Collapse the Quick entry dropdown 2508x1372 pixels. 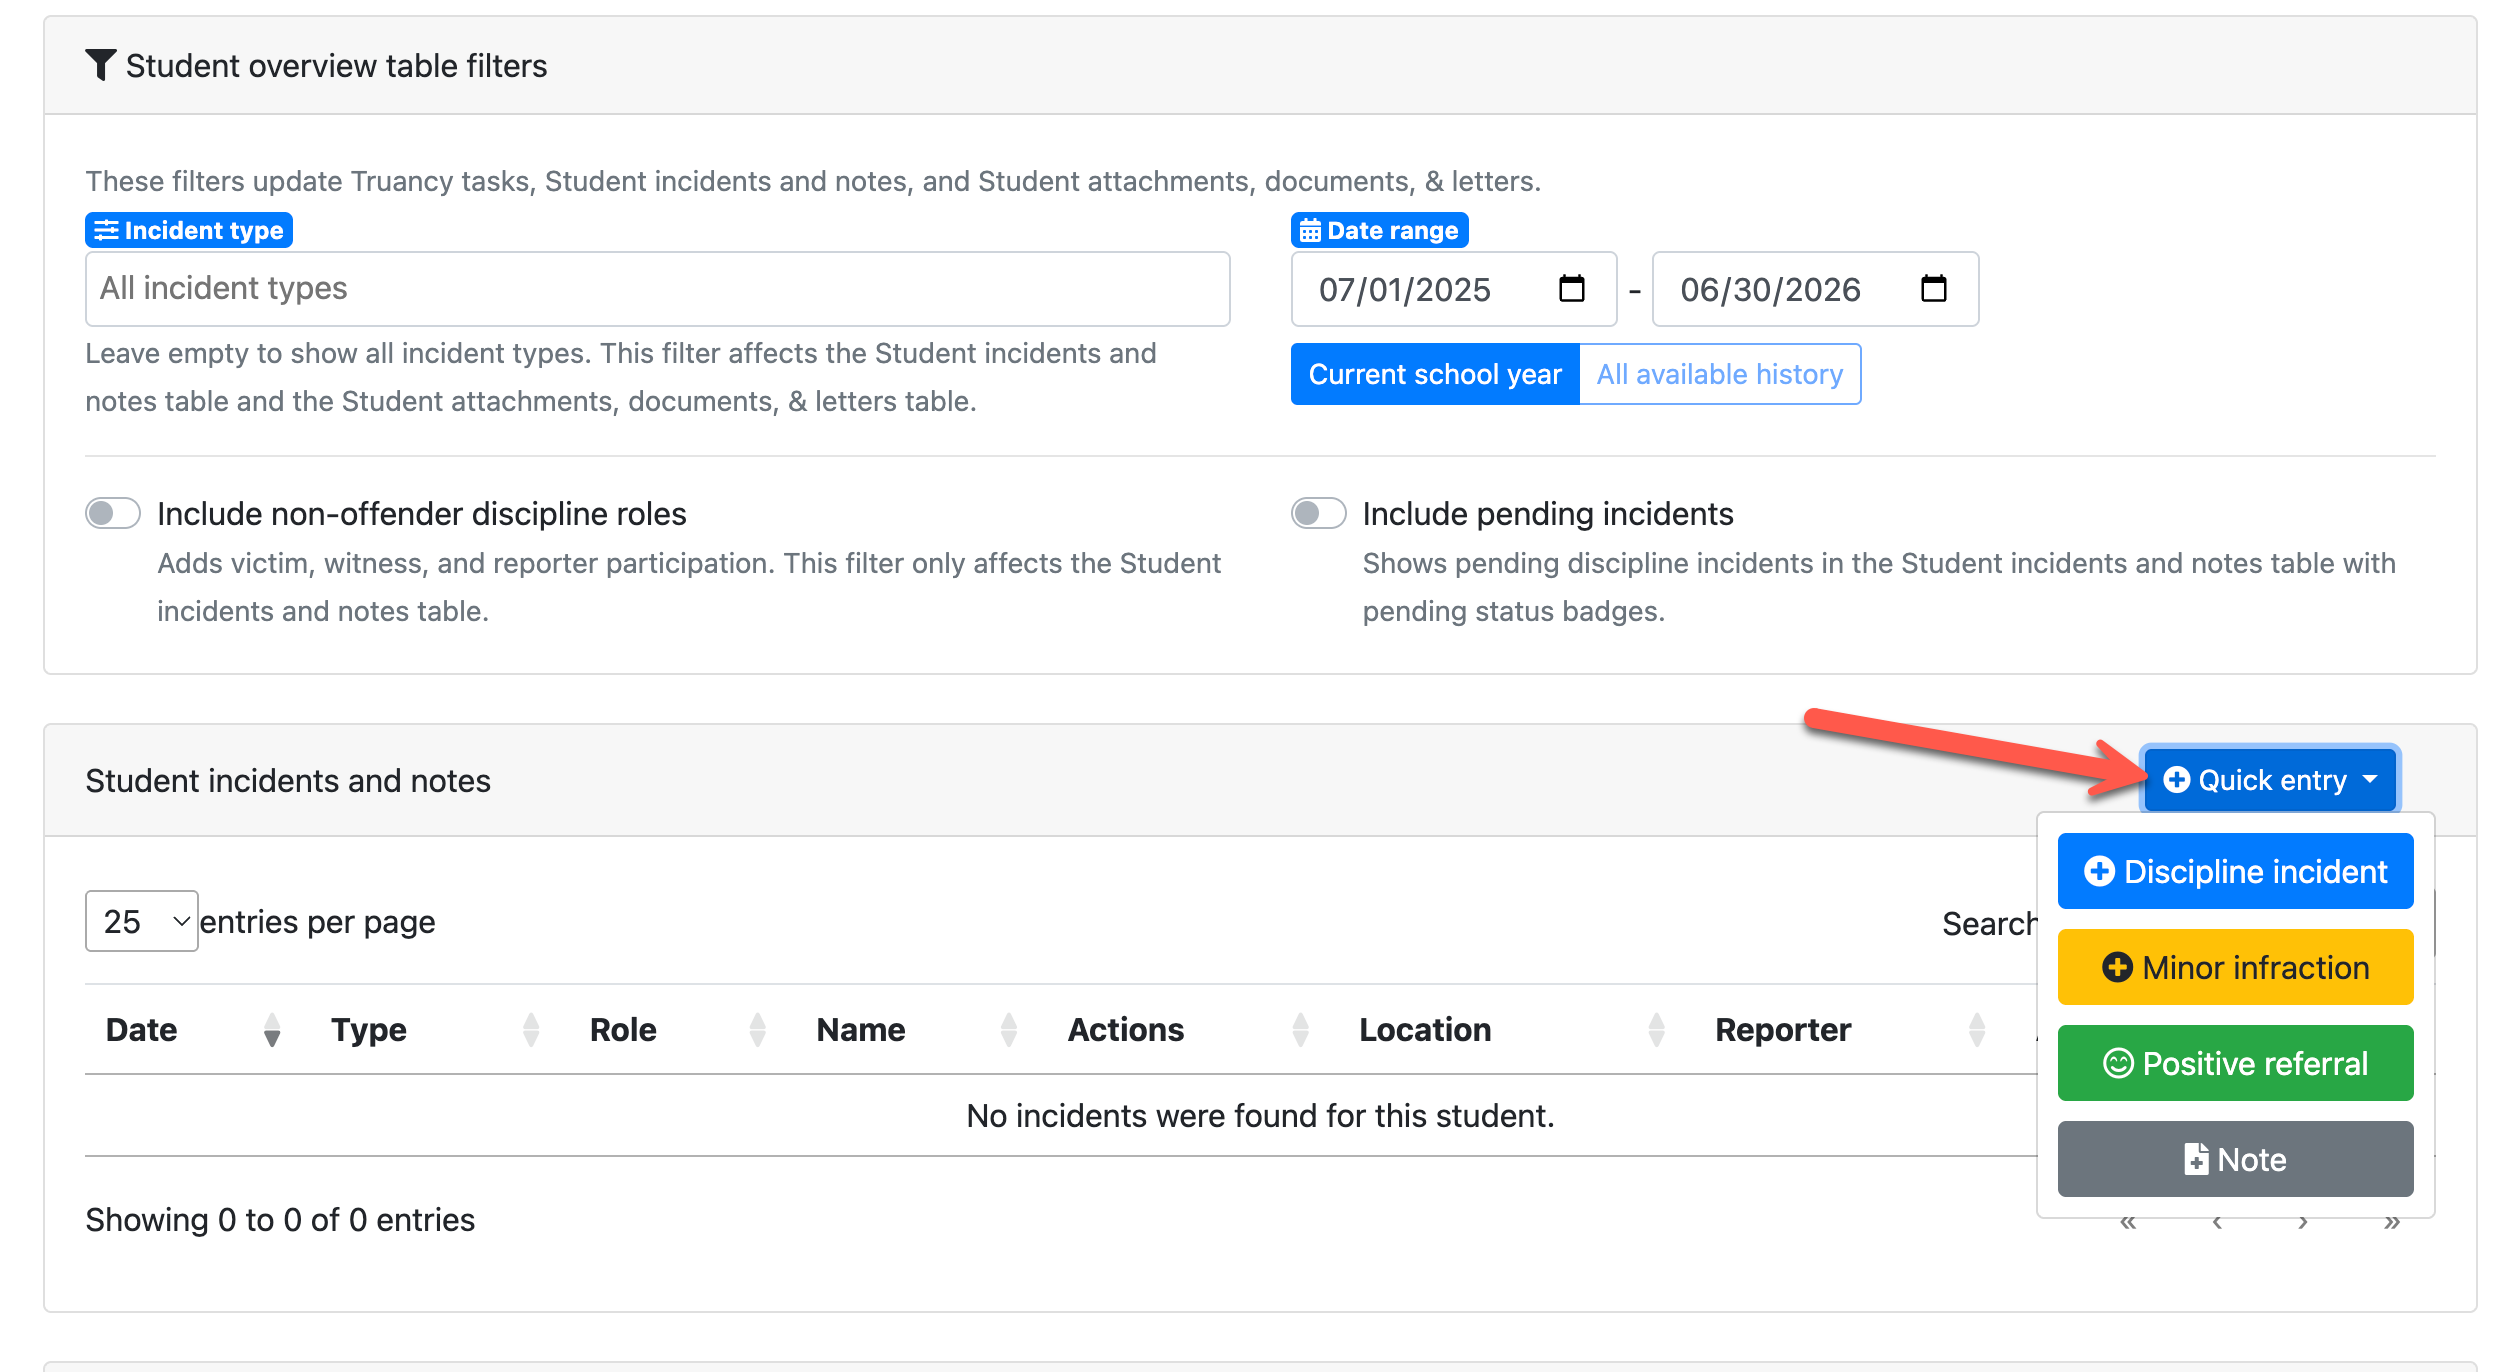[2269, 780]
